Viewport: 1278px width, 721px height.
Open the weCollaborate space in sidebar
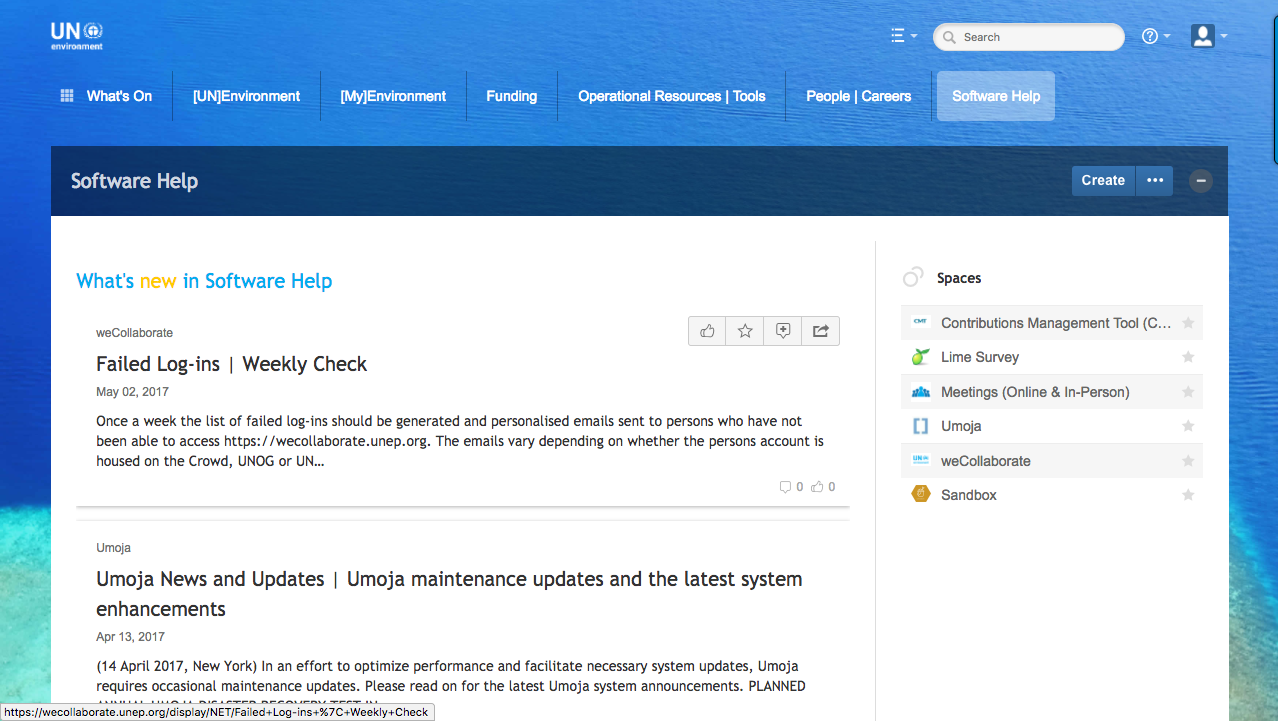point(986,461)
